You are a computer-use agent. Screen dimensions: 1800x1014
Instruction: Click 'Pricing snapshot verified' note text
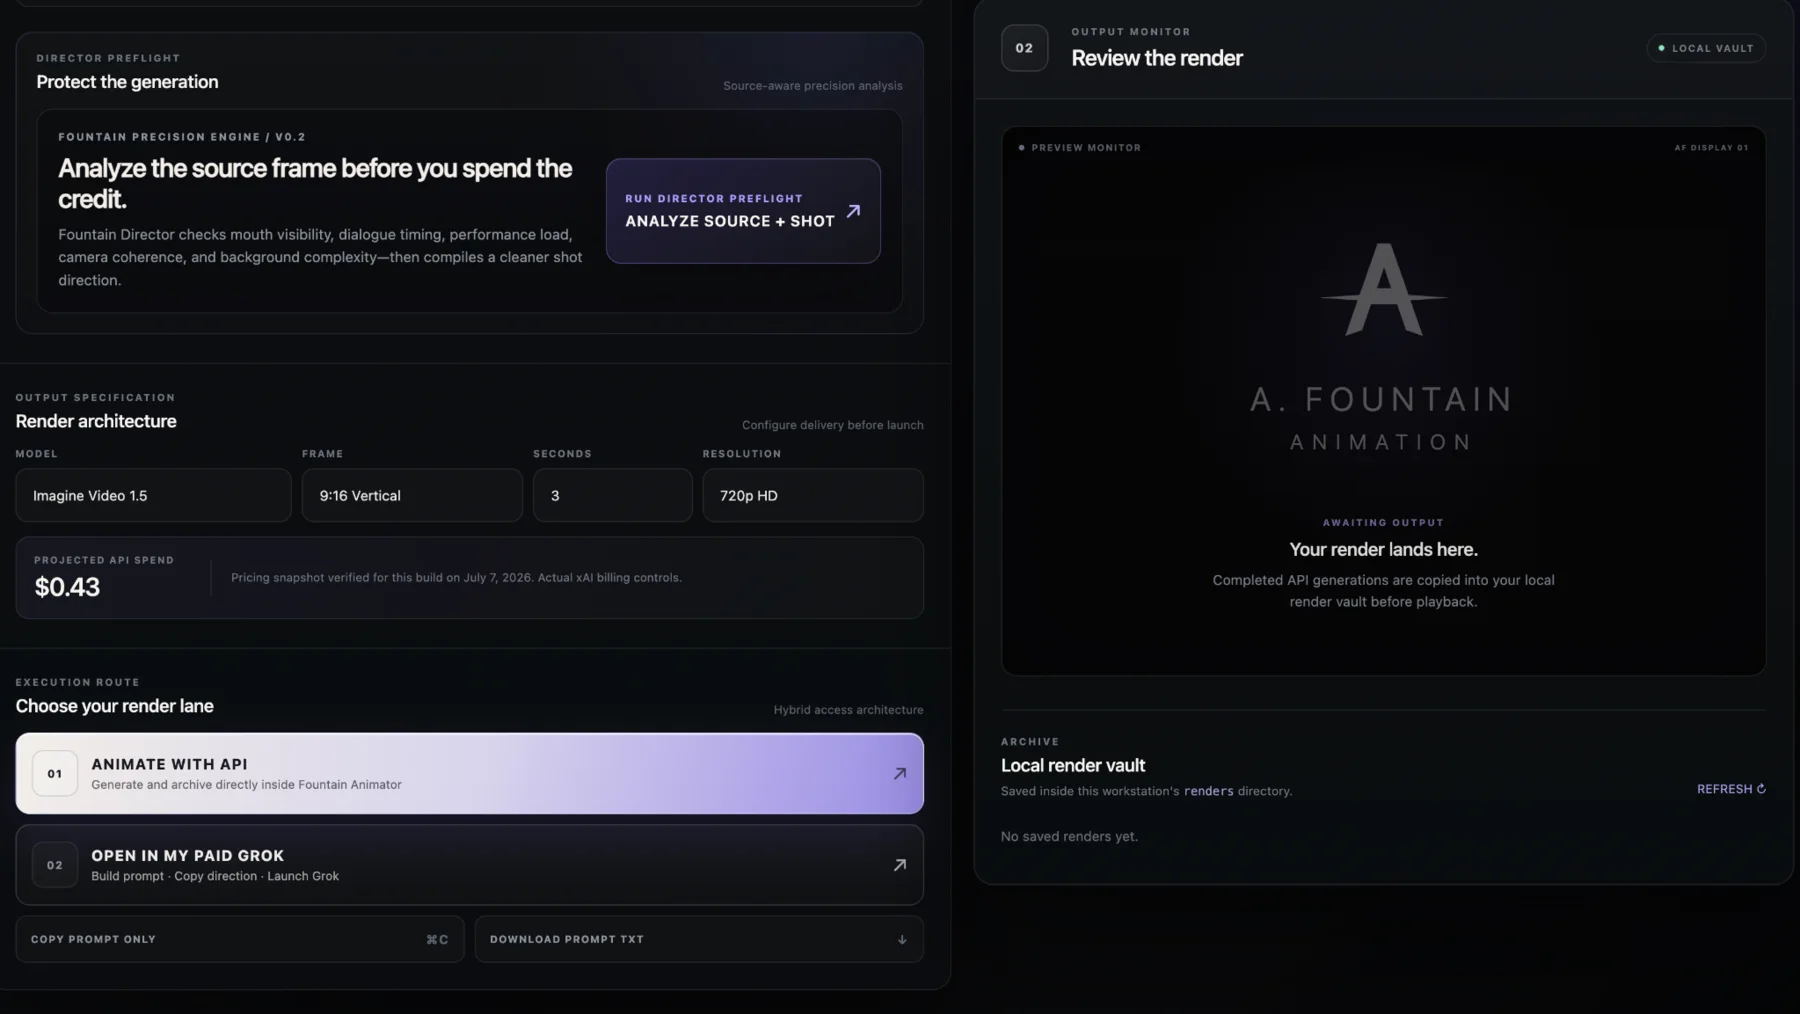tap(456, 578)
